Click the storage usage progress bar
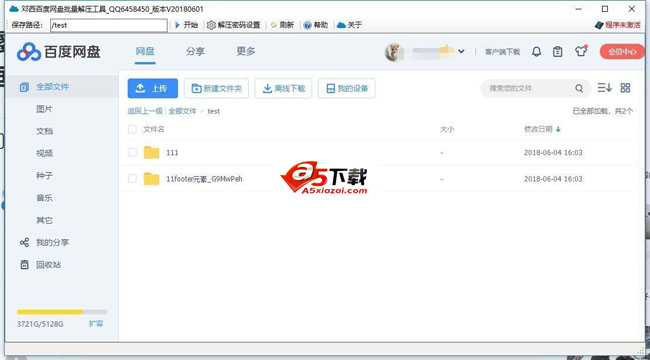Screen dimensions: 650x360 click(x=62, y=312)
